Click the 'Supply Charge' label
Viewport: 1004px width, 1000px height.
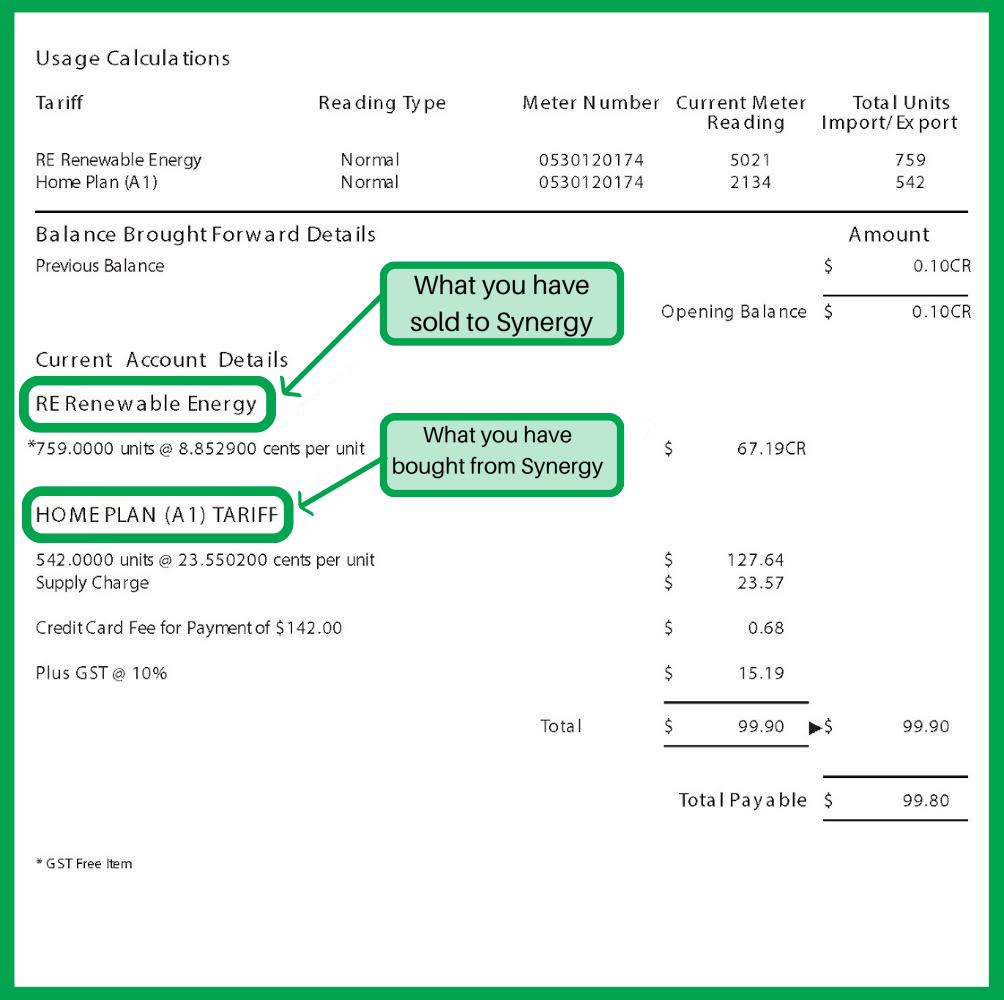[92, 583]
